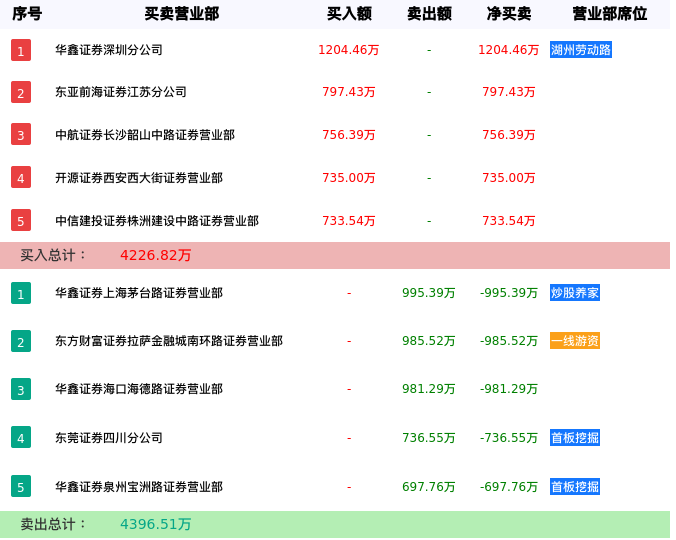Sort by the 净买卖 column header

(509, 14)
